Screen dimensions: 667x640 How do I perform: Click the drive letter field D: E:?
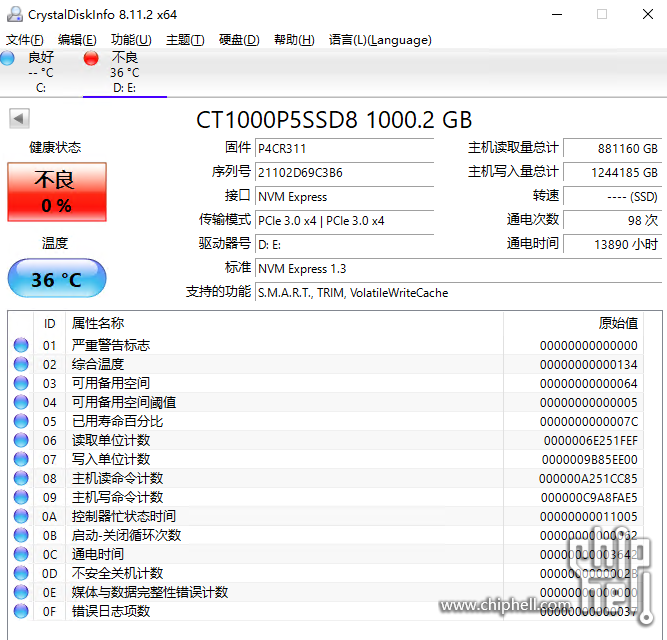point(344,245)
